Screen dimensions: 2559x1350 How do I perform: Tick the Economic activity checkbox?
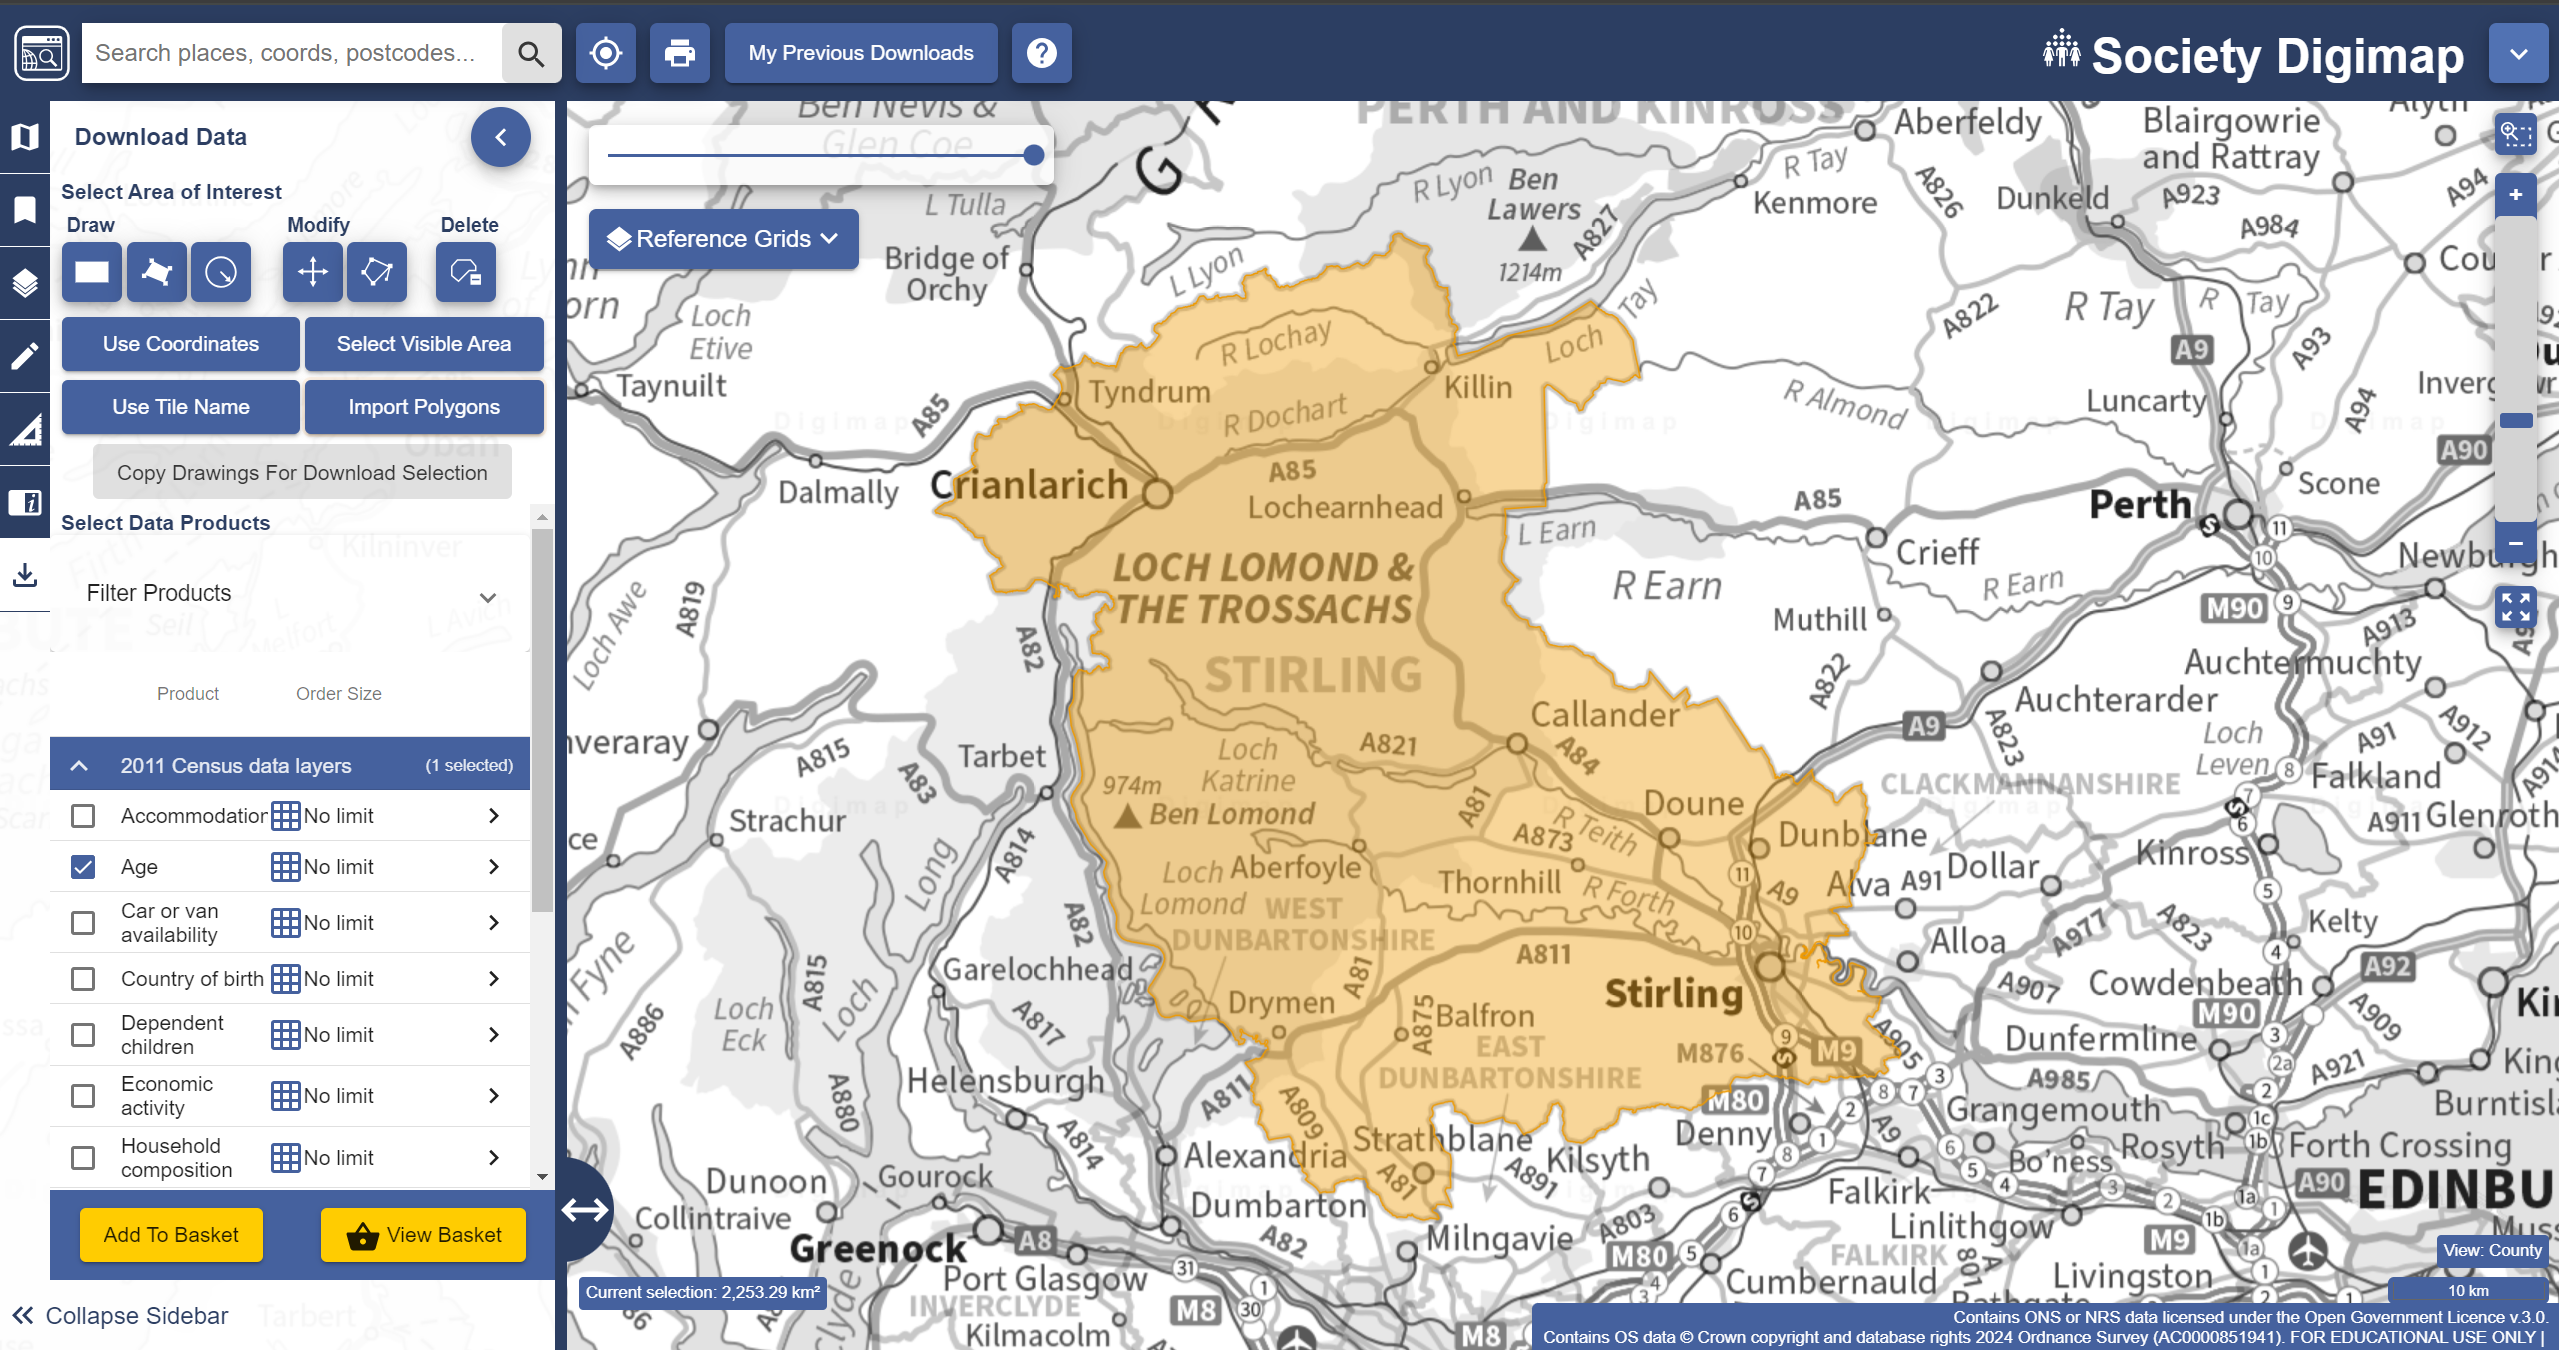click(x=83, y=1096)
